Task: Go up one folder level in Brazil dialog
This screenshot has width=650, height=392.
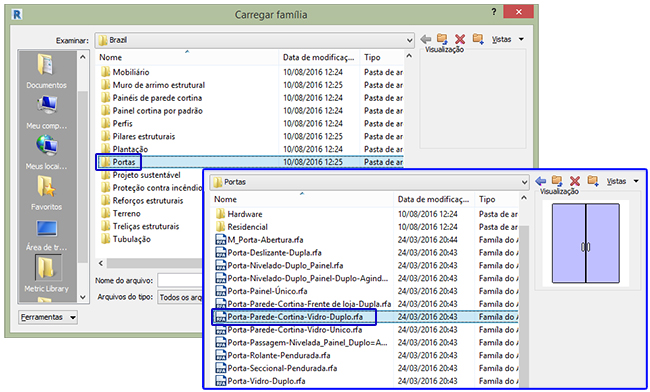Action: [442, 39]
